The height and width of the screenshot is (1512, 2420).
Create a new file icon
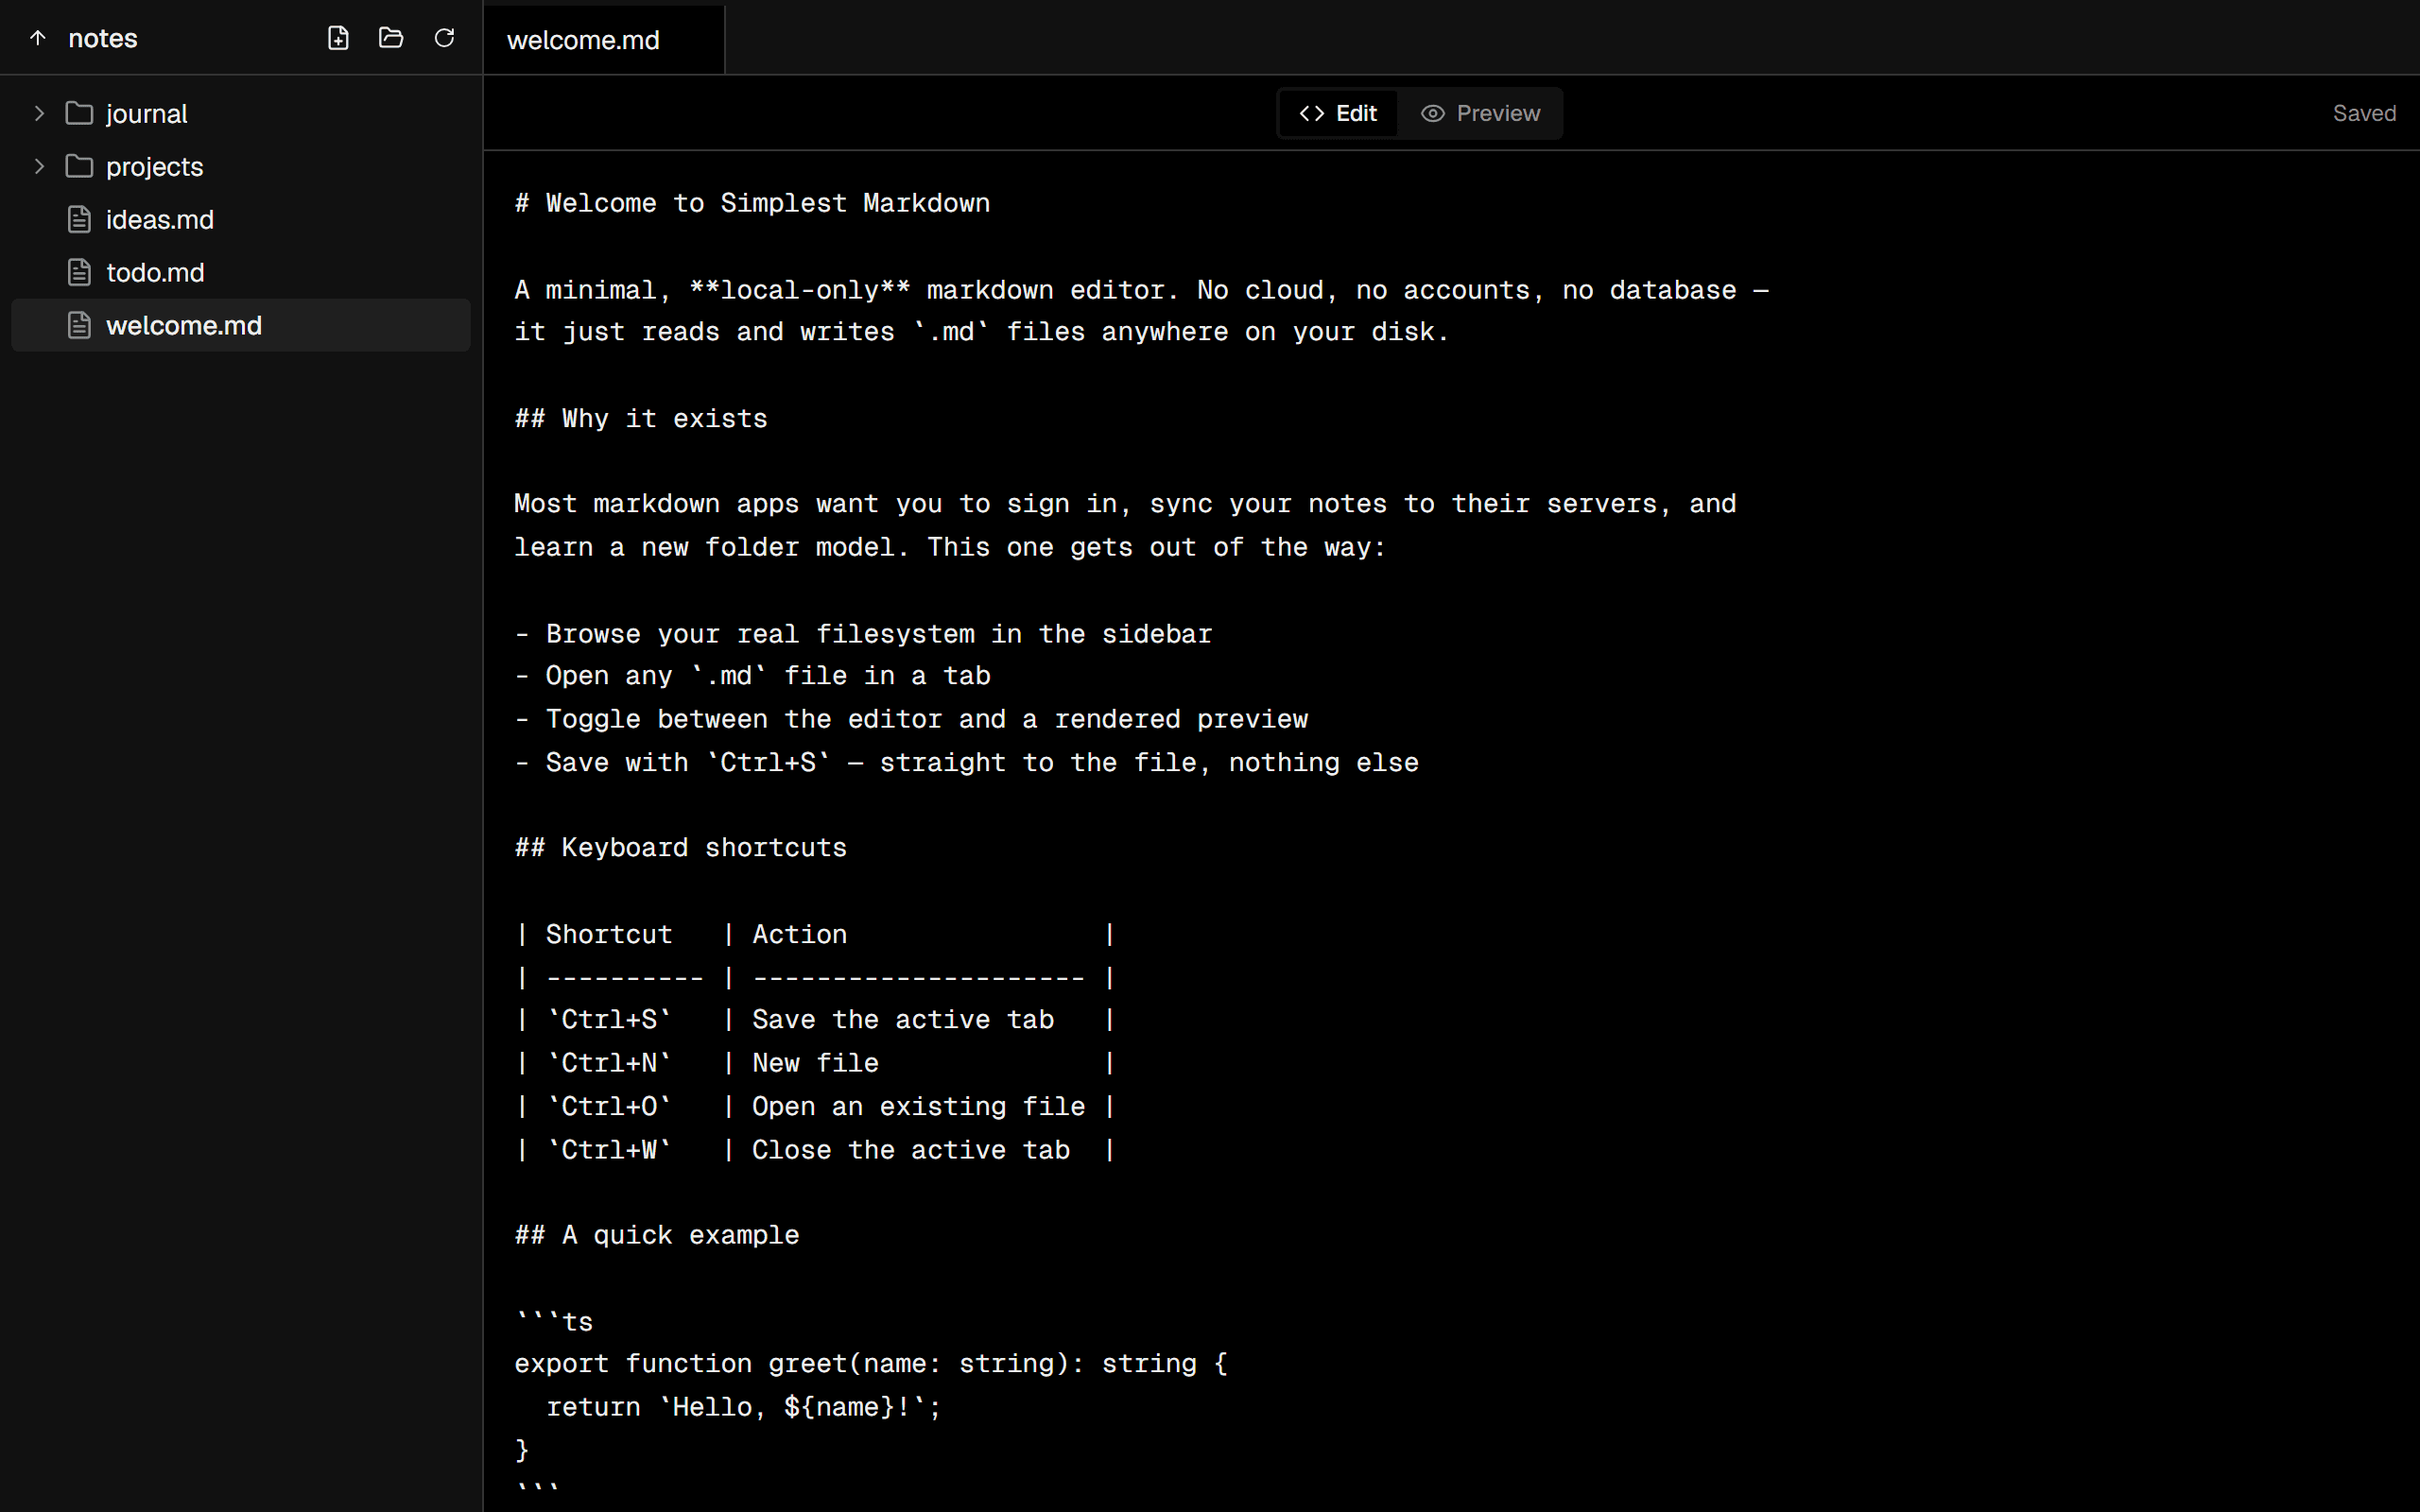click(x=338, y=38)
